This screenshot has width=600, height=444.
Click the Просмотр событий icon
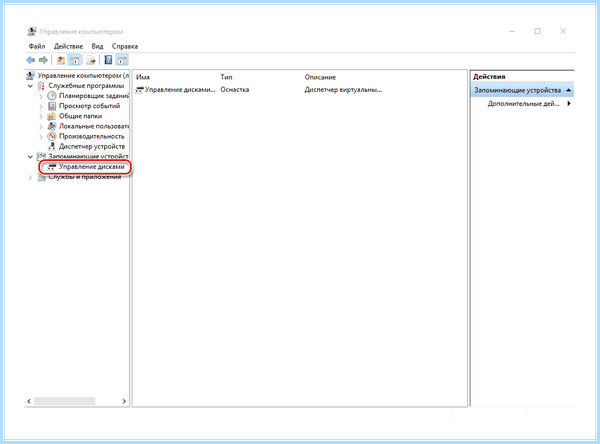(x=52, y=106)
